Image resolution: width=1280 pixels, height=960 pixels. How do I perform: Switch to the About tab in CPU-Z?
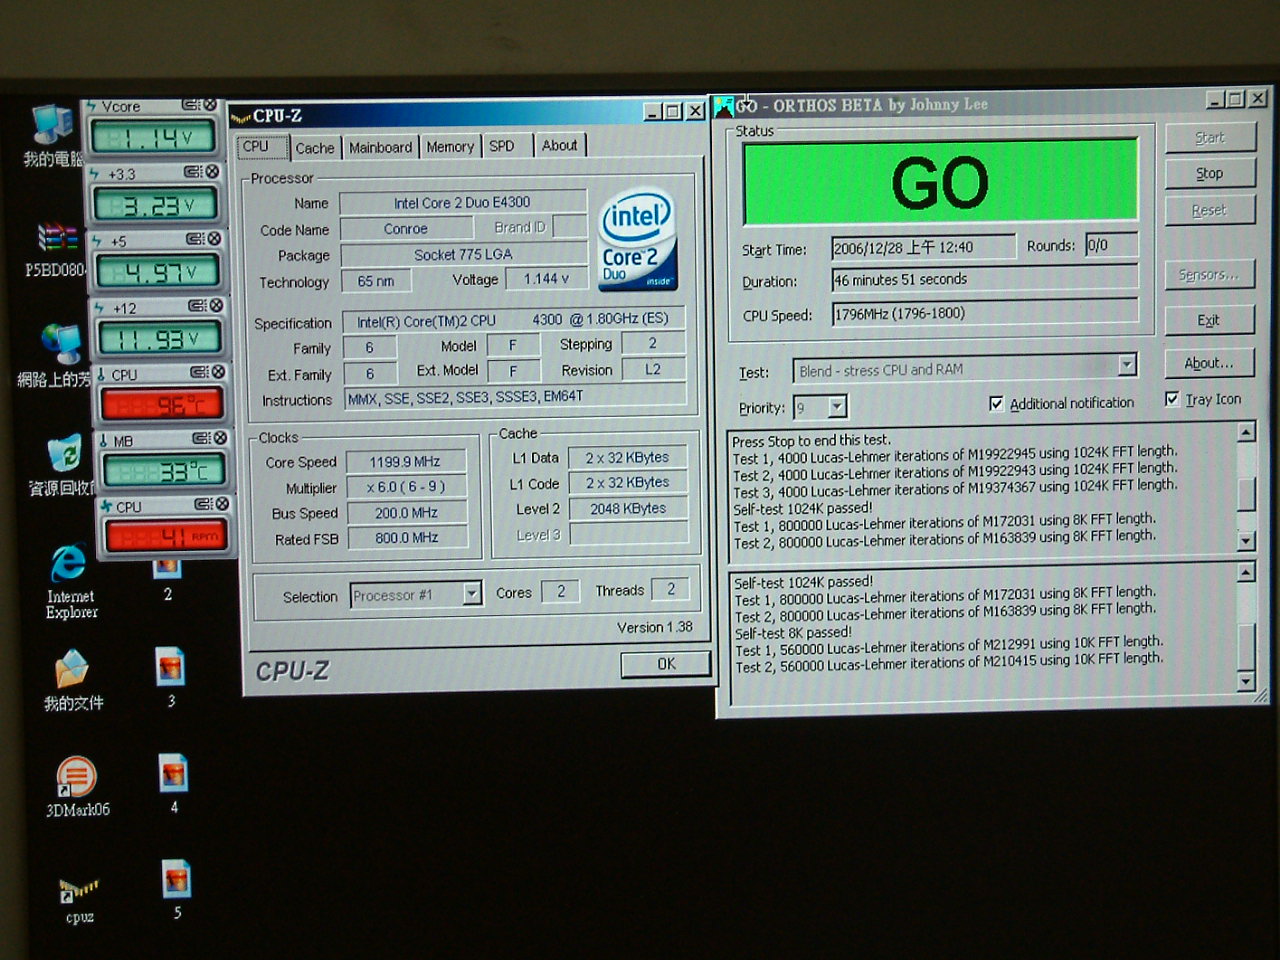(x=560, y=145)
